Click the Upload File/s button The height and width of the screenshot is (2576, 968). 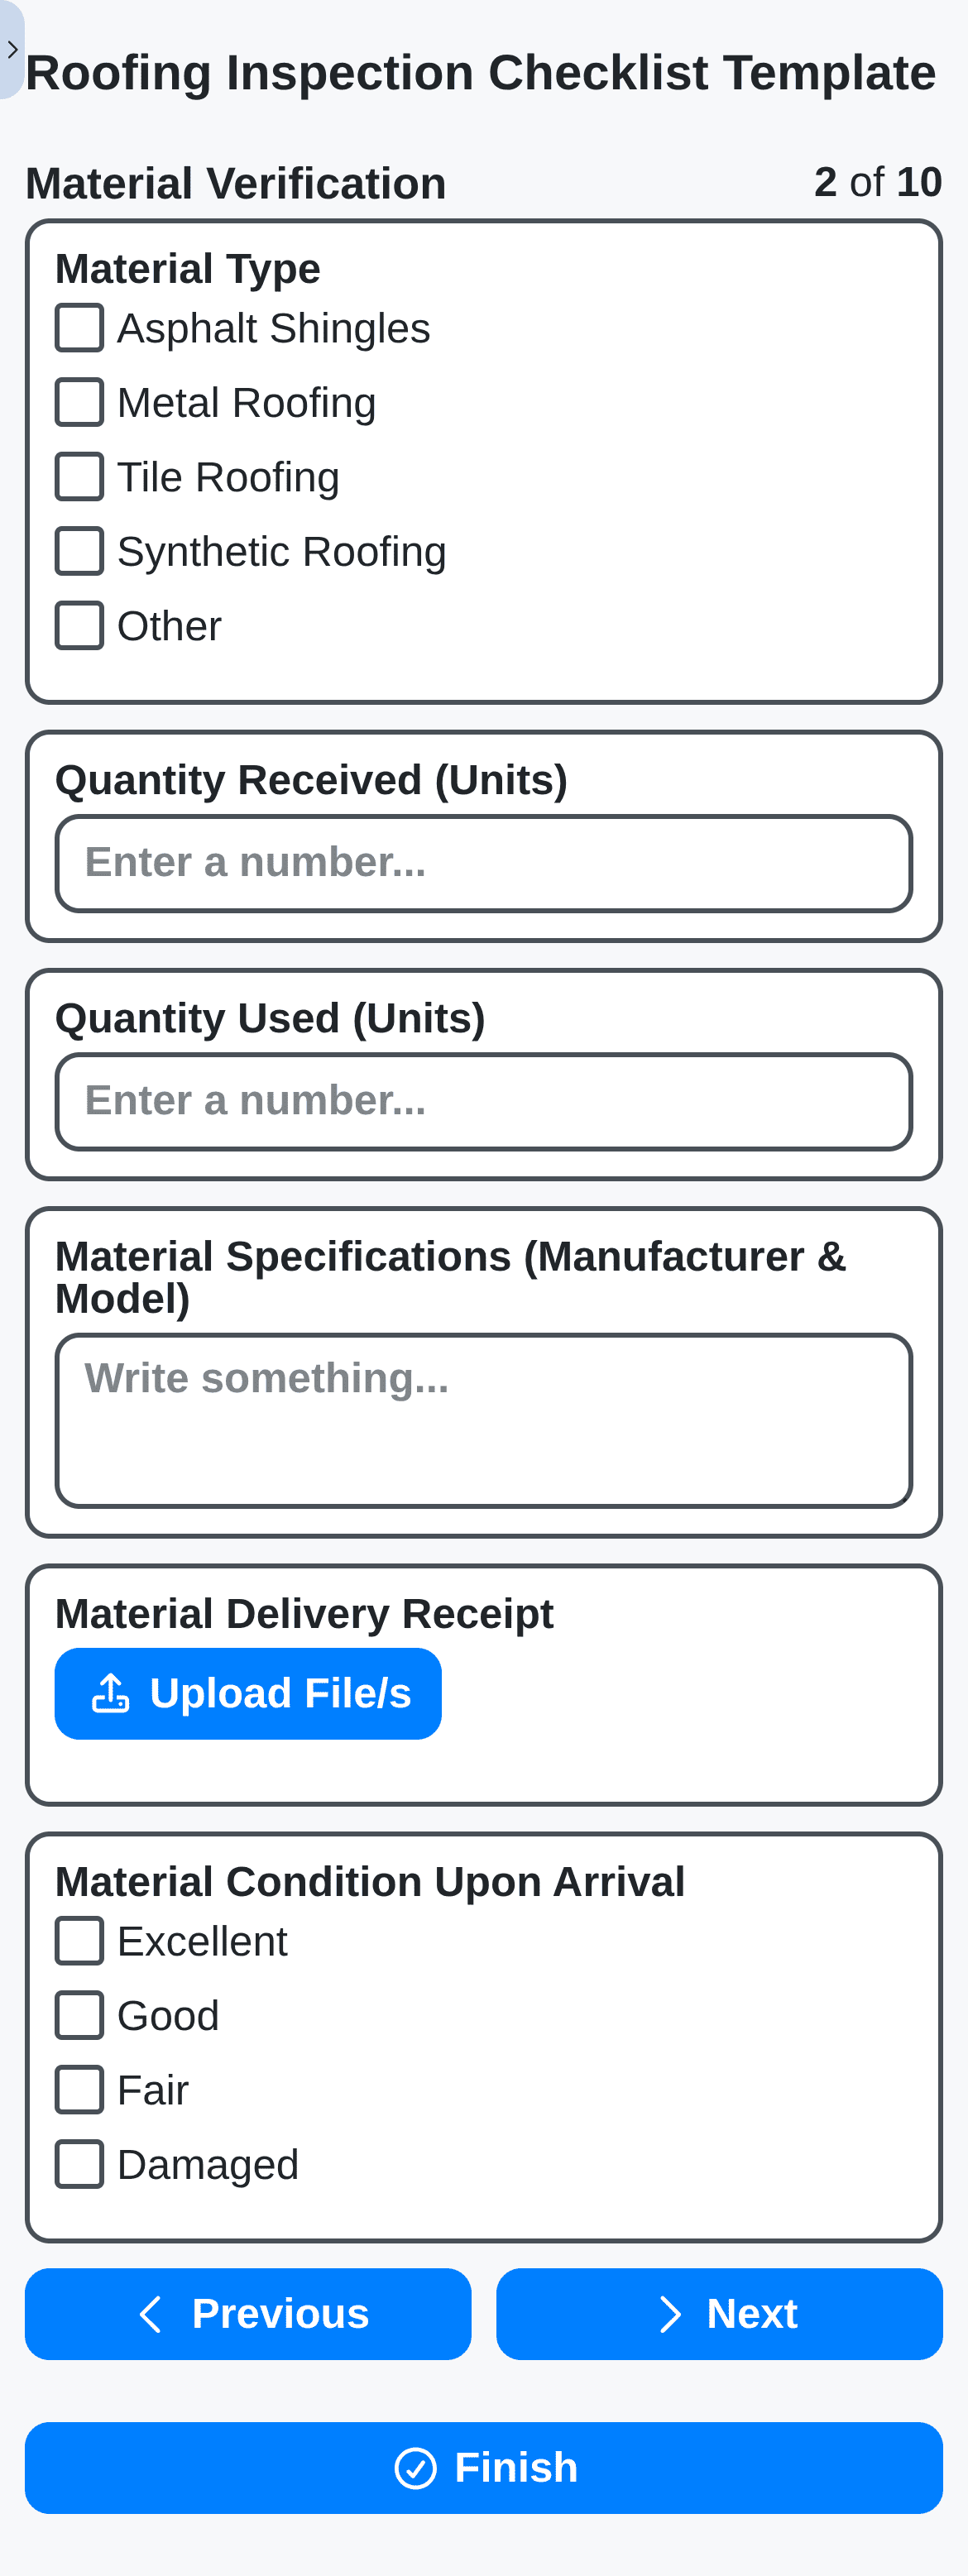(x=248, y=1692)
